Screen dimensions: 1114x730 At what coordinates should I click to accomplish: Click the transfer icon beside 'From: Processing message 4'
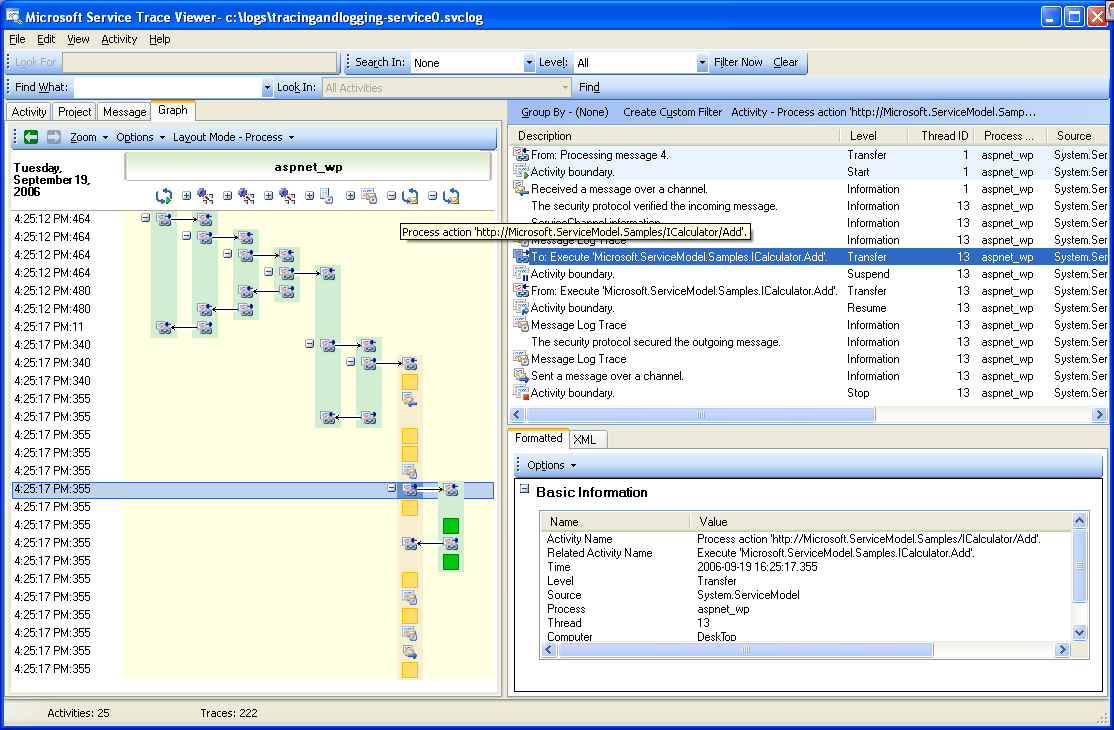pyautogui.click(x=520, y=155)
